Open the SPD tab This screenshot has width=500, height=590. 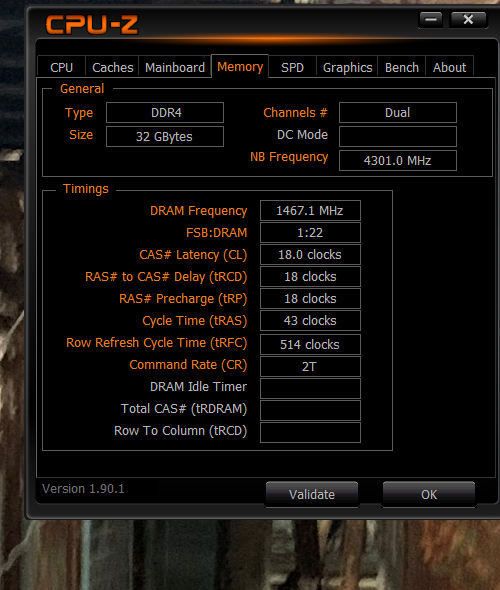[x=292, y=67]
